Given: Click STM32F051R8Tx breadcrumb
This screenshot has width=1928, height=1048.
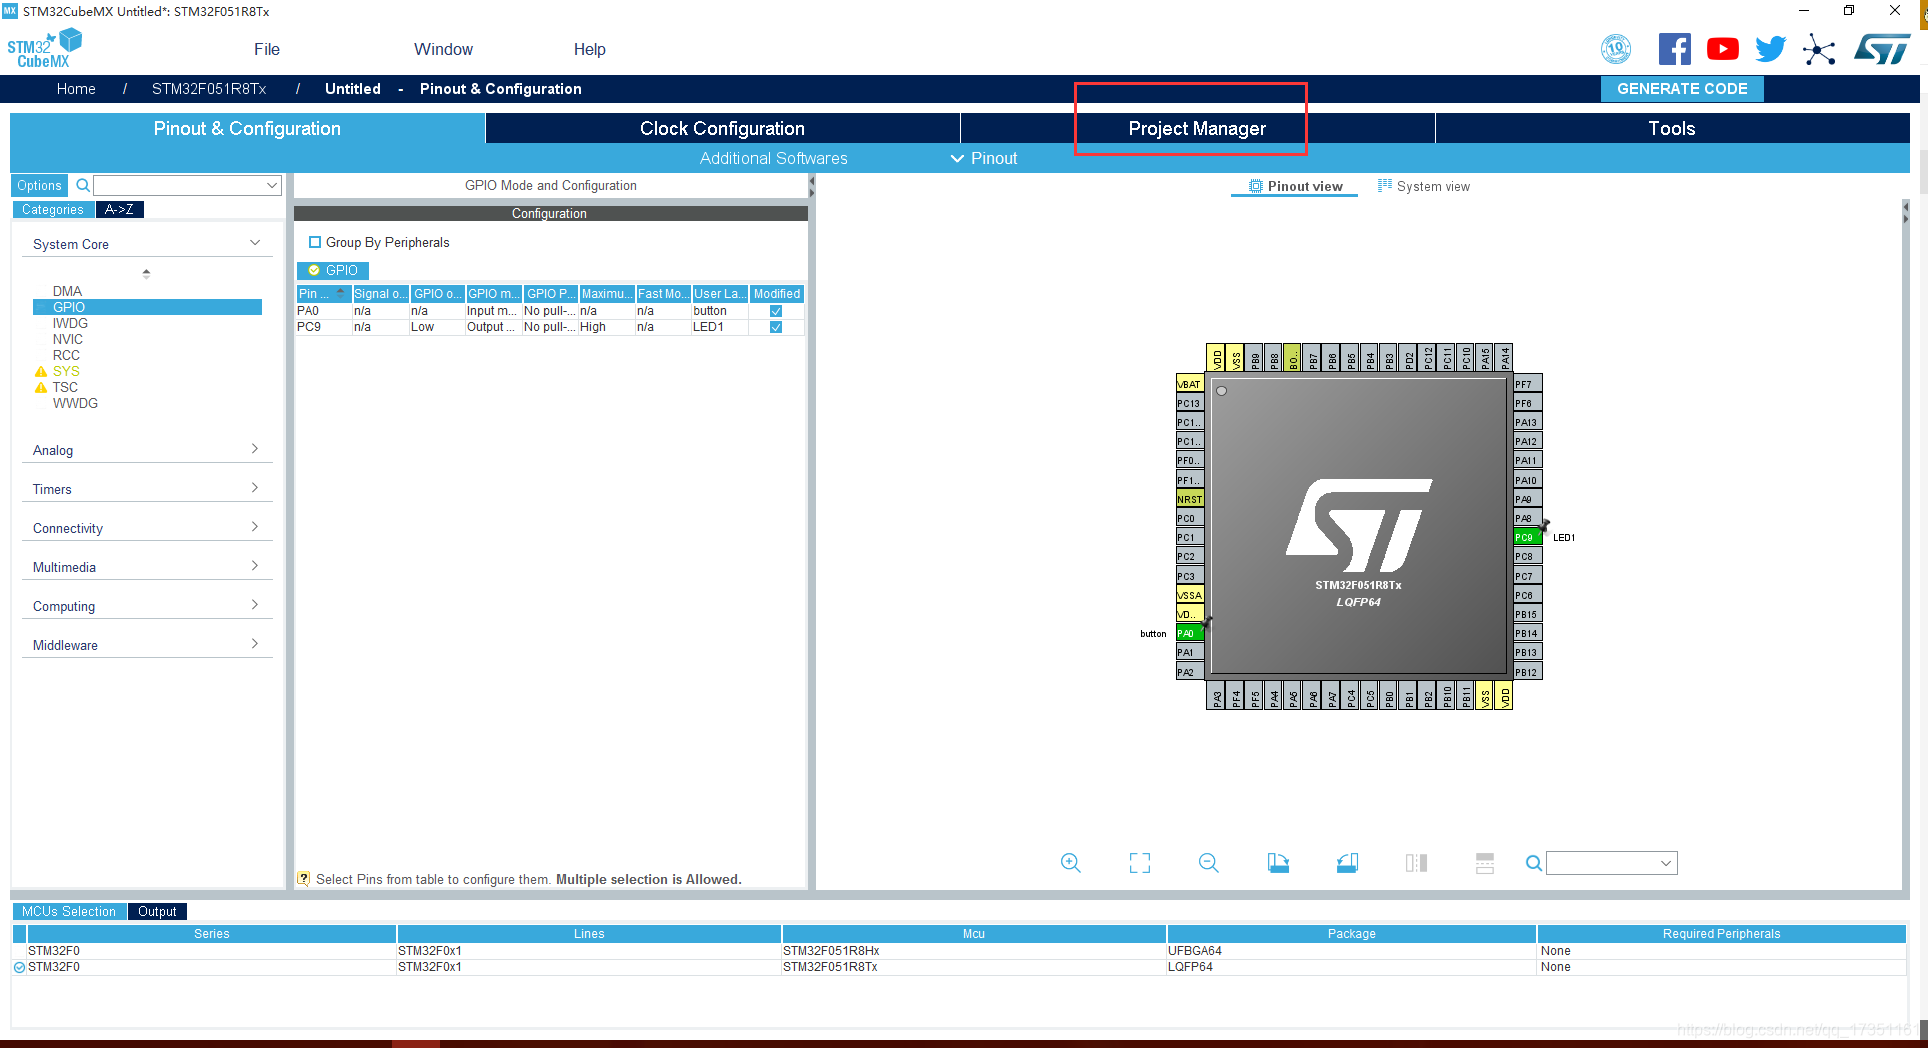Looking at the screenshot, I should pyautogui.click(x=209, y=88).
